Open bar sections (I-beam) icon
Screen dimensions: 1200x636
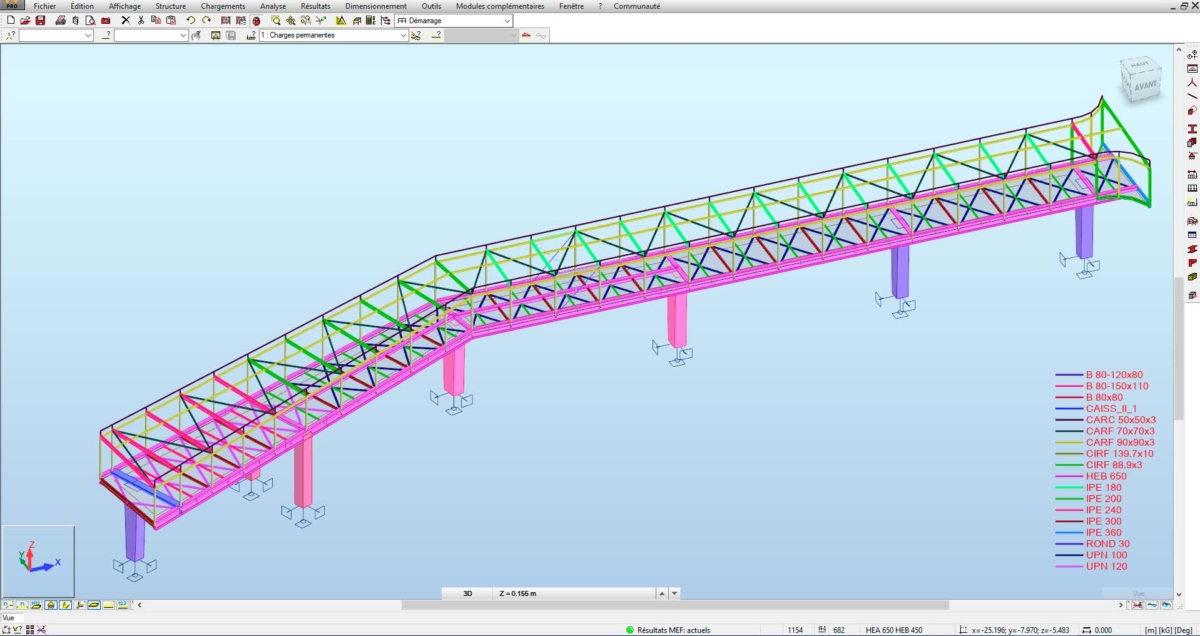[x=1192, y=129]
